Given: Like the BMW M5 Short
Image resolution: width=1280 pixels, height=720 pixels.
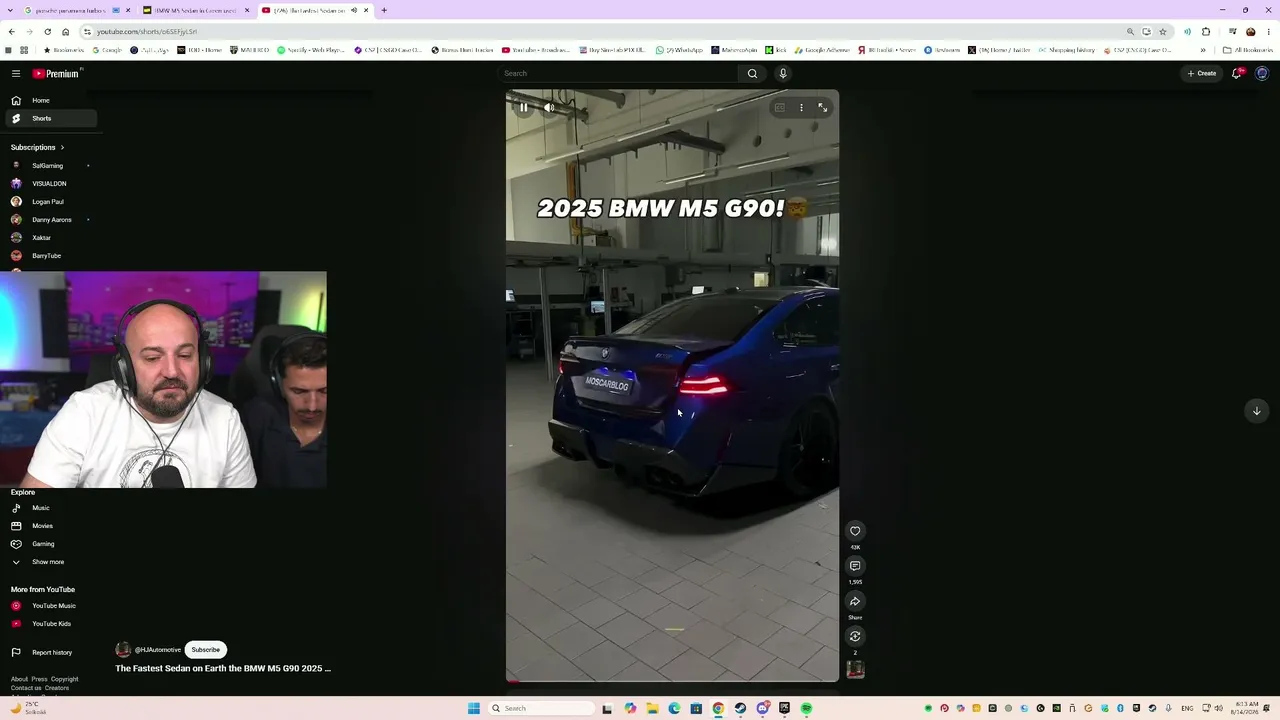Looking at the screenshot, I should [855, 531].
